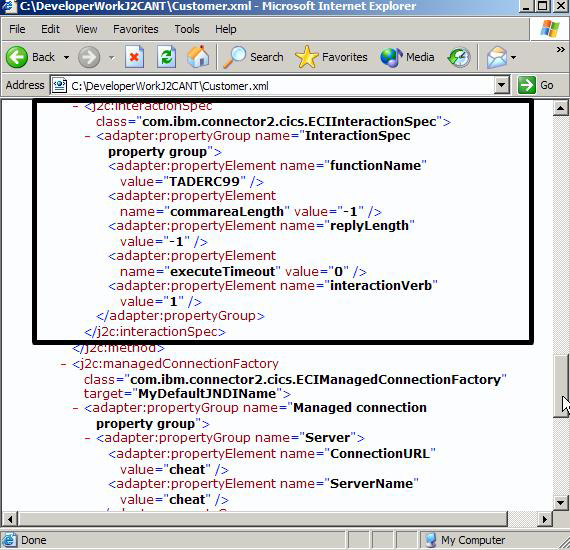Image resolution: width=570 pixels, height=550 pixels.
Task: Open the Media pane
Action: tap(407, 57)
